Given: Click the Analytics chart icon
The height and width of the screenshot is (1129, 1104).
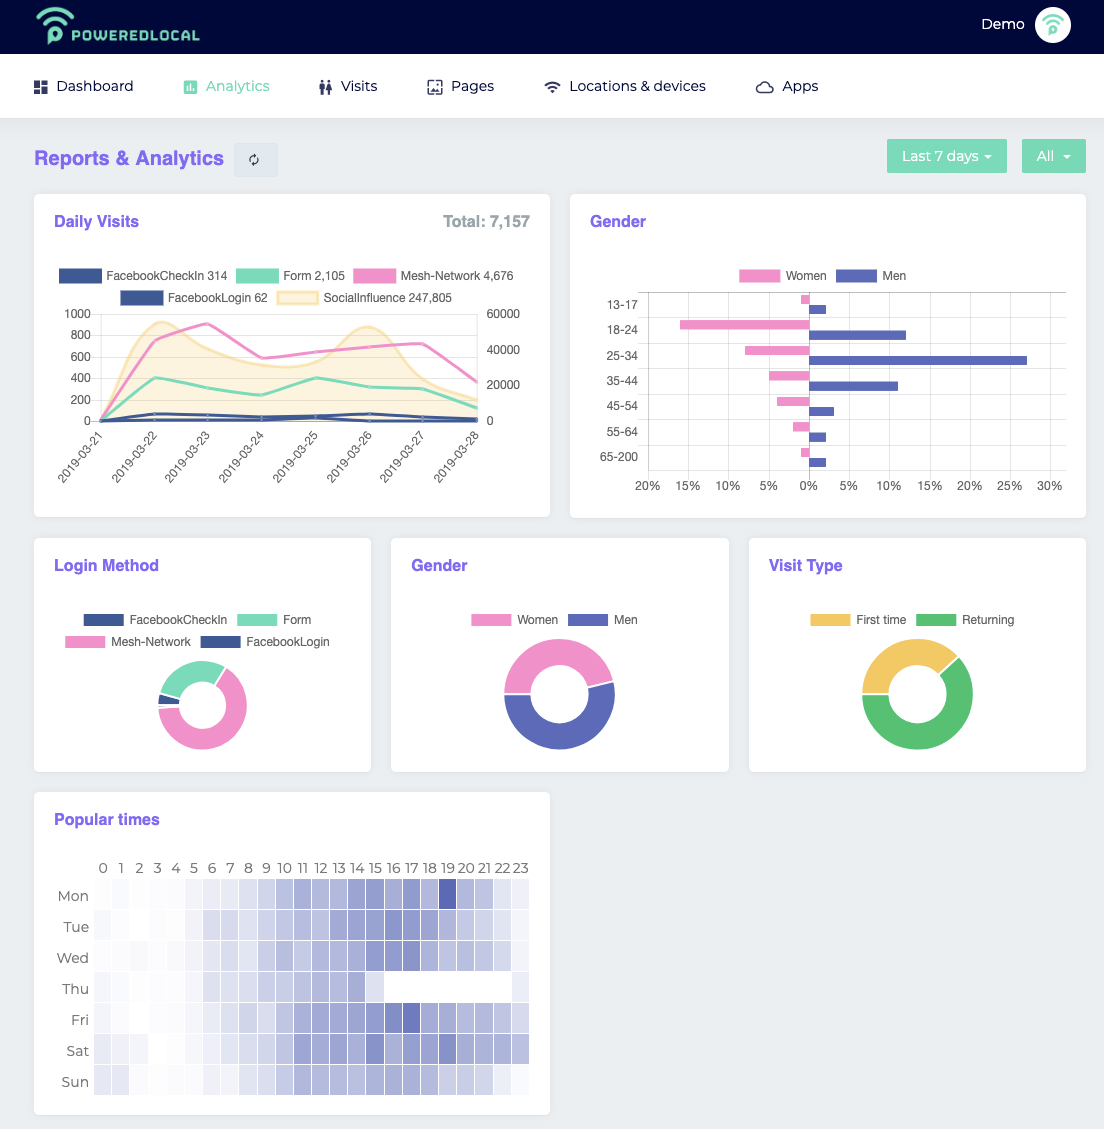Looking at the screenshot, I should 190,87.
